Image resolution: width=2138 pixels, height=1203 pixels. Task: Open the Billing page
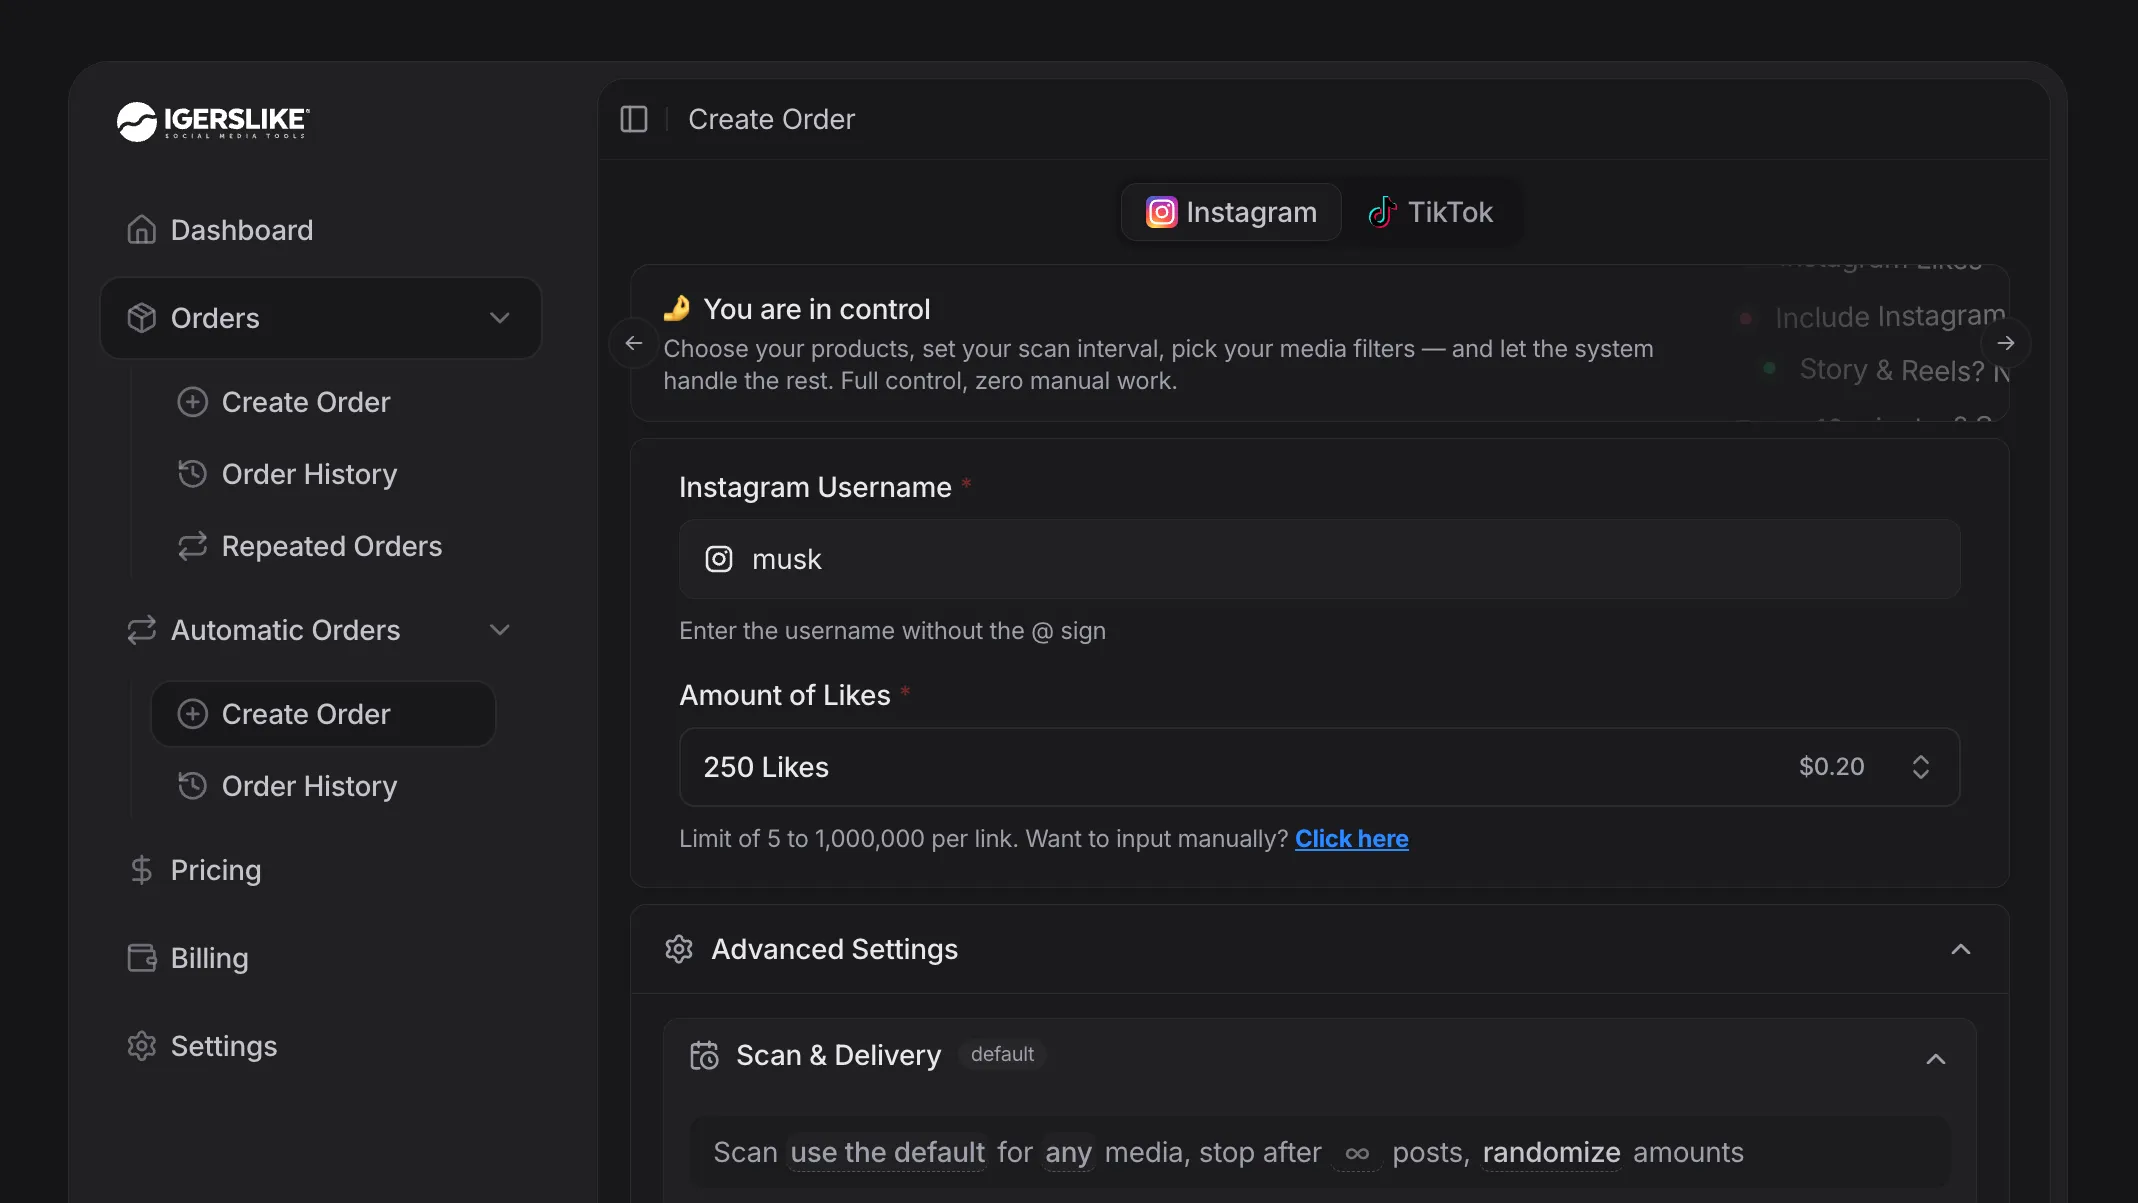[321, 958]
